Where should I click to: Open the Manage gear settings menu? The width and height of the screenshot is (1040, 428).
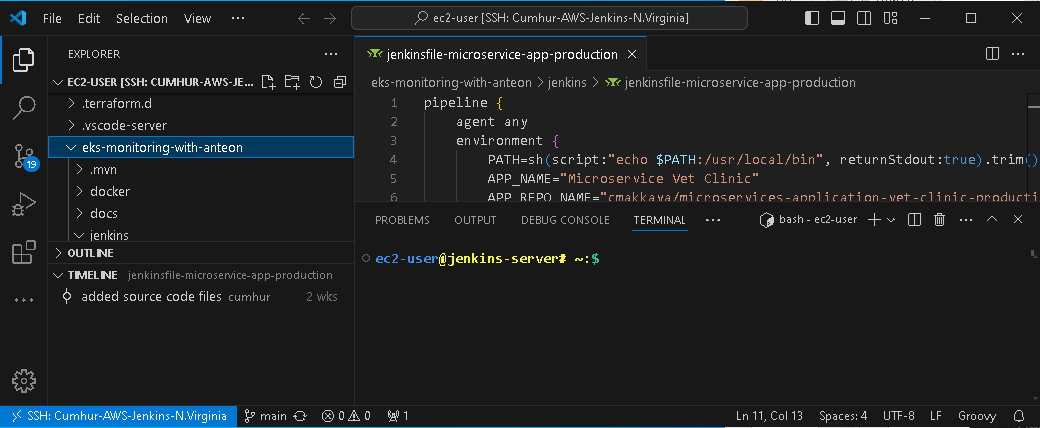point(24,381)
